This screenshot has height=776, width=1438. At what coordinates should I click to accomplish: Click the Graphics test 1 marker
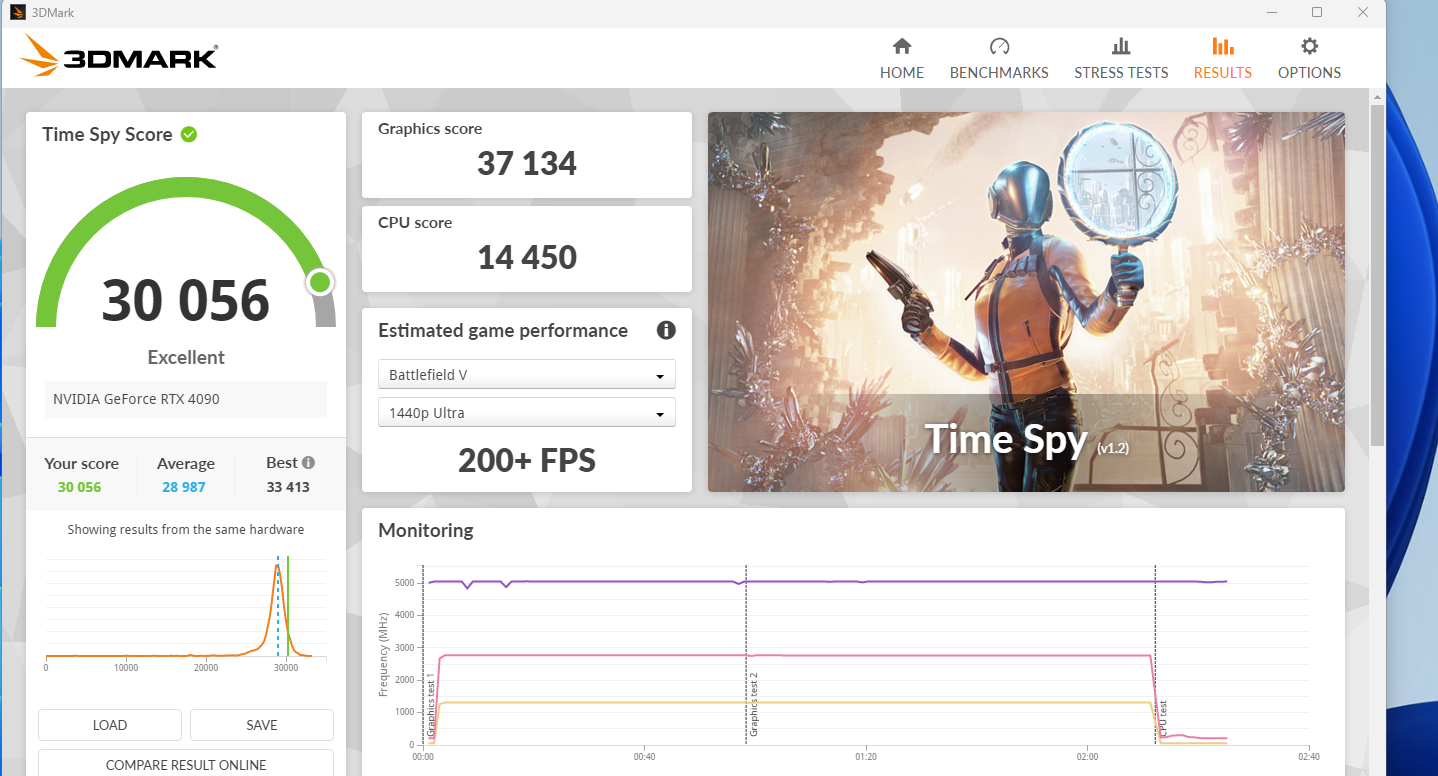pos(431,706)
